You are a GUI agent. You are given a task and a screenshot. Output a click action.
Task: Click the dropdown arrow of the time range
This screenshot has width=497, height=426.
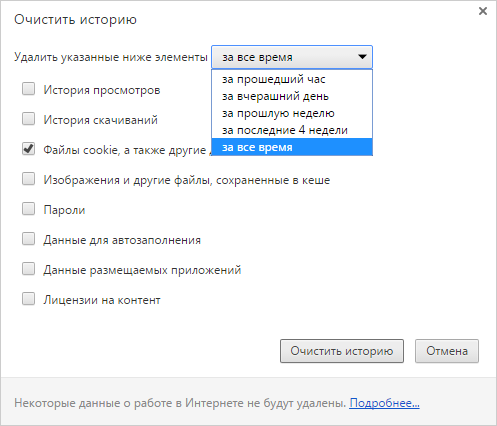362,57
